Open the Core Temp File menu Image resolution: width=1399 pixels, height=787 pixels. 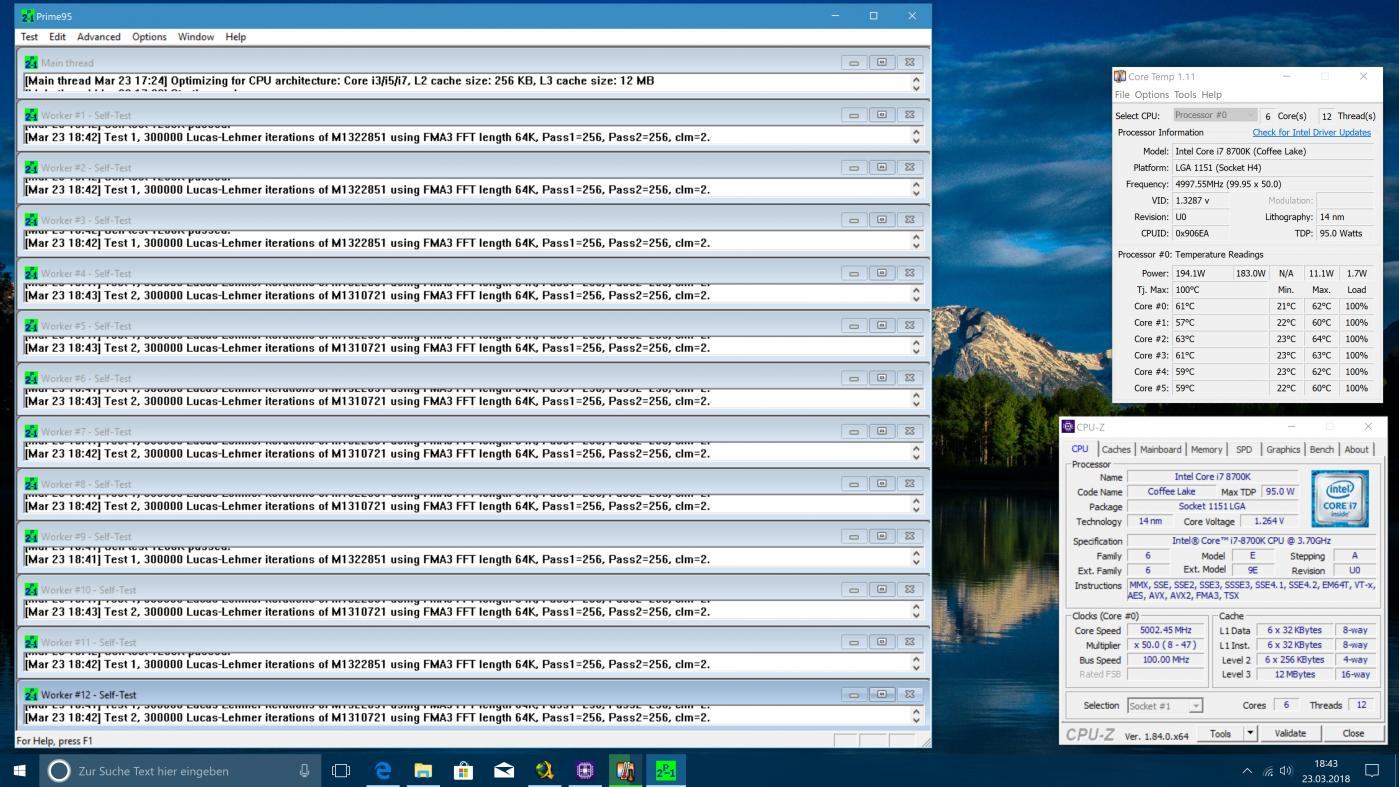[1122, 95]
